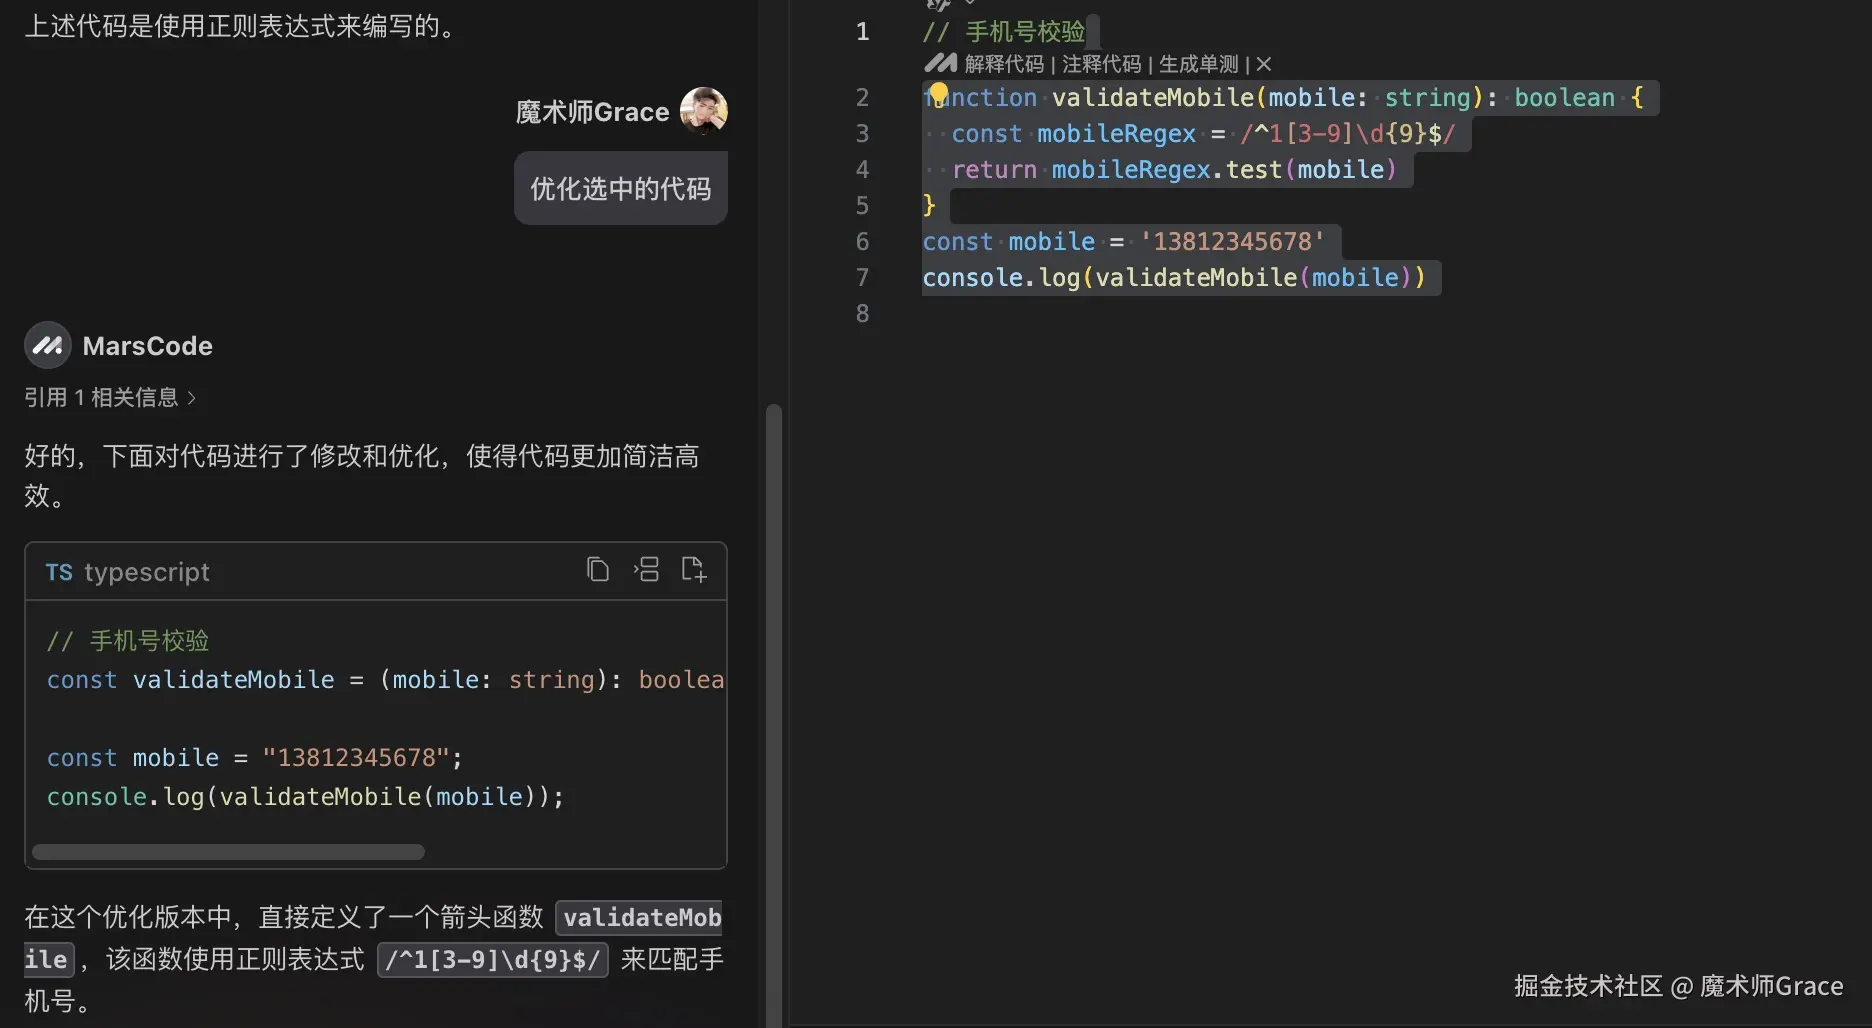Click line number 6 in the editor gutter
1872x1028 pixels.
click(862, 241)
